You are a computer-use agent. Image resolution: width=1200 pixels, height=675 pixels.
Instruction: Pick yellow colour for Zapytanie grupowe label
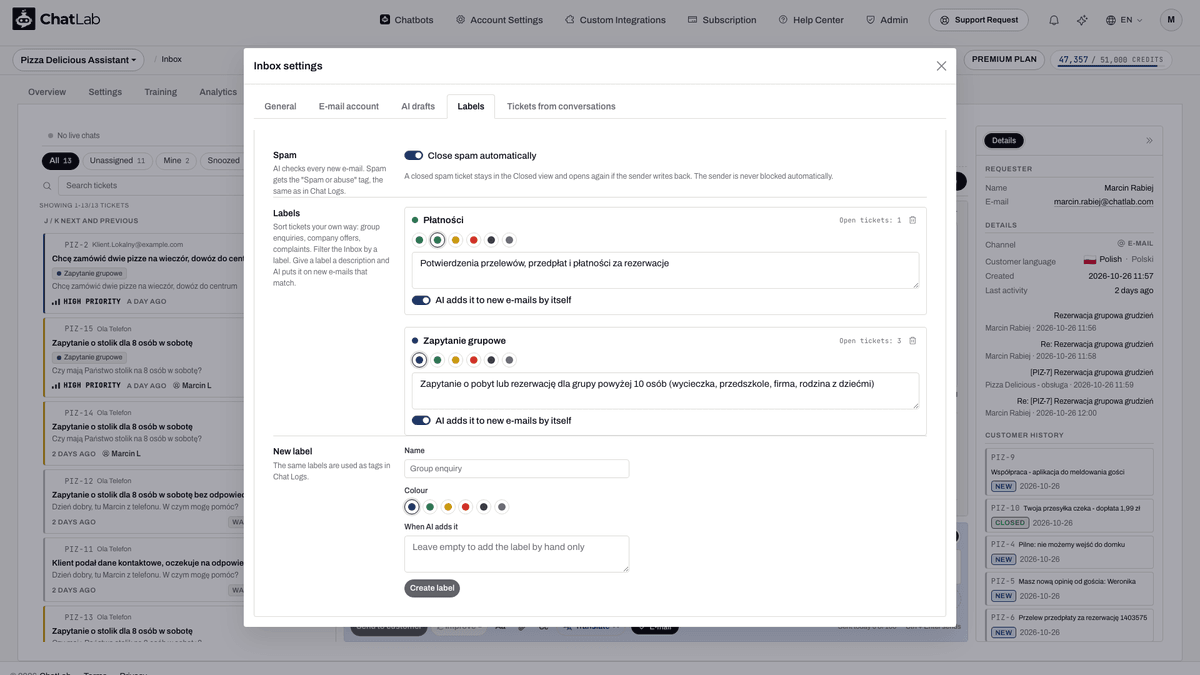455,360
